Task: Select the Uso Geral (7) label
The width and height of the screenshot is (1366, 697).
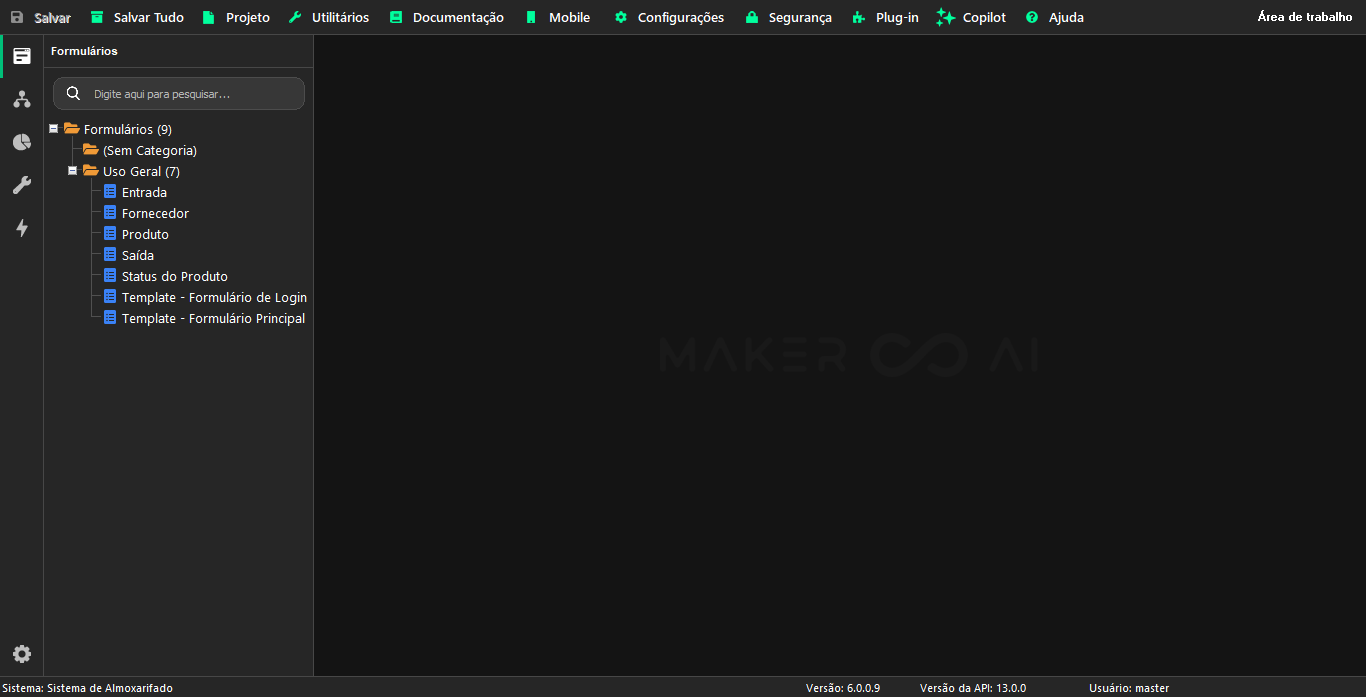Action: coord(141,171)
